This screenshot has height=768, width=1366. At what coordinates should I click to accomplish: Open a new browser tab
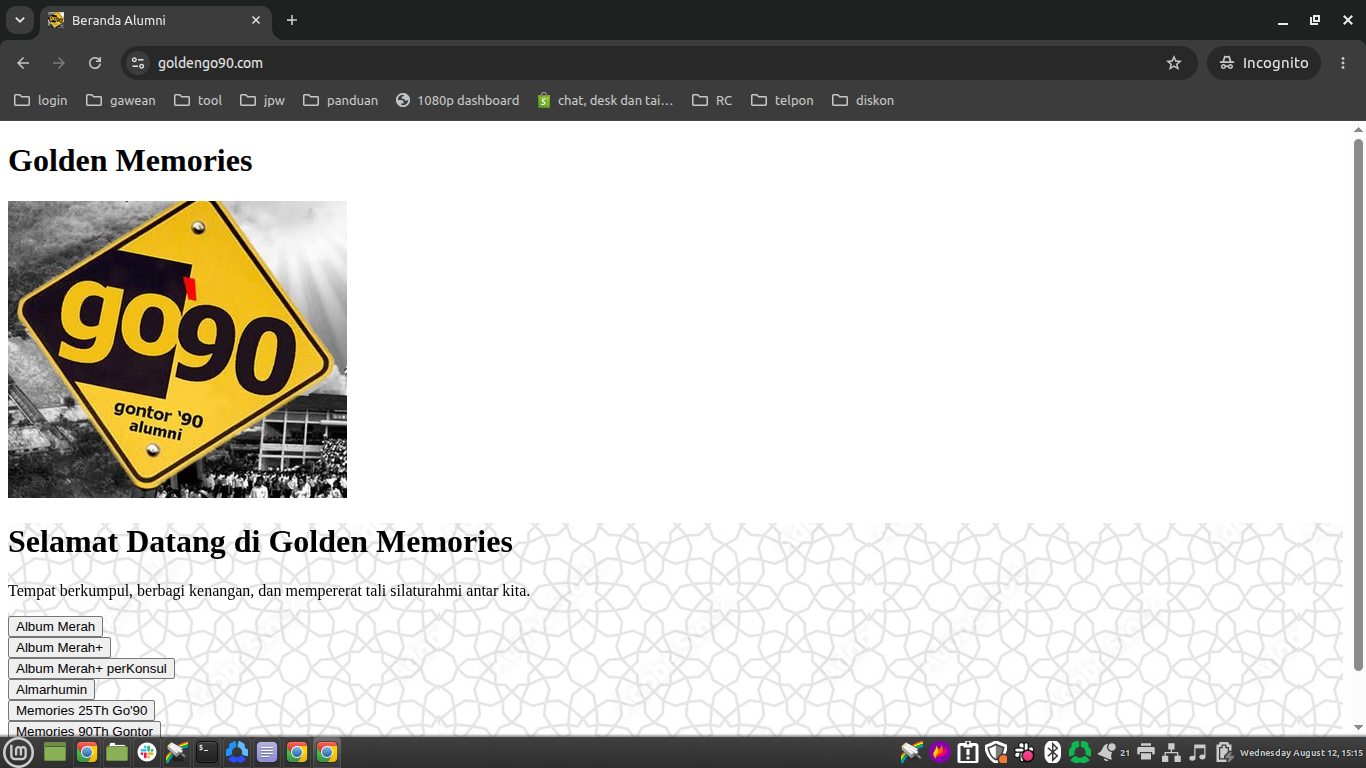292,20
